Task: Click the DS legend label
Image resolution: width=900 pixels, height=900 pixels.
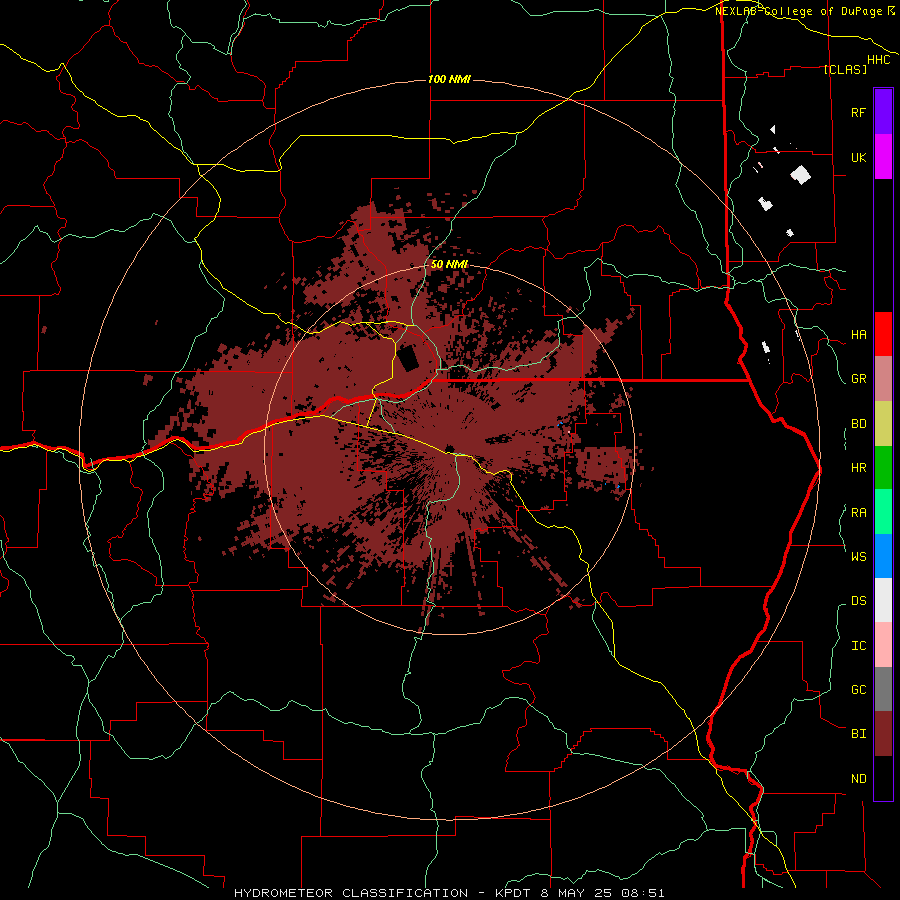Action: pyautogui.click(x=858, y=601)
